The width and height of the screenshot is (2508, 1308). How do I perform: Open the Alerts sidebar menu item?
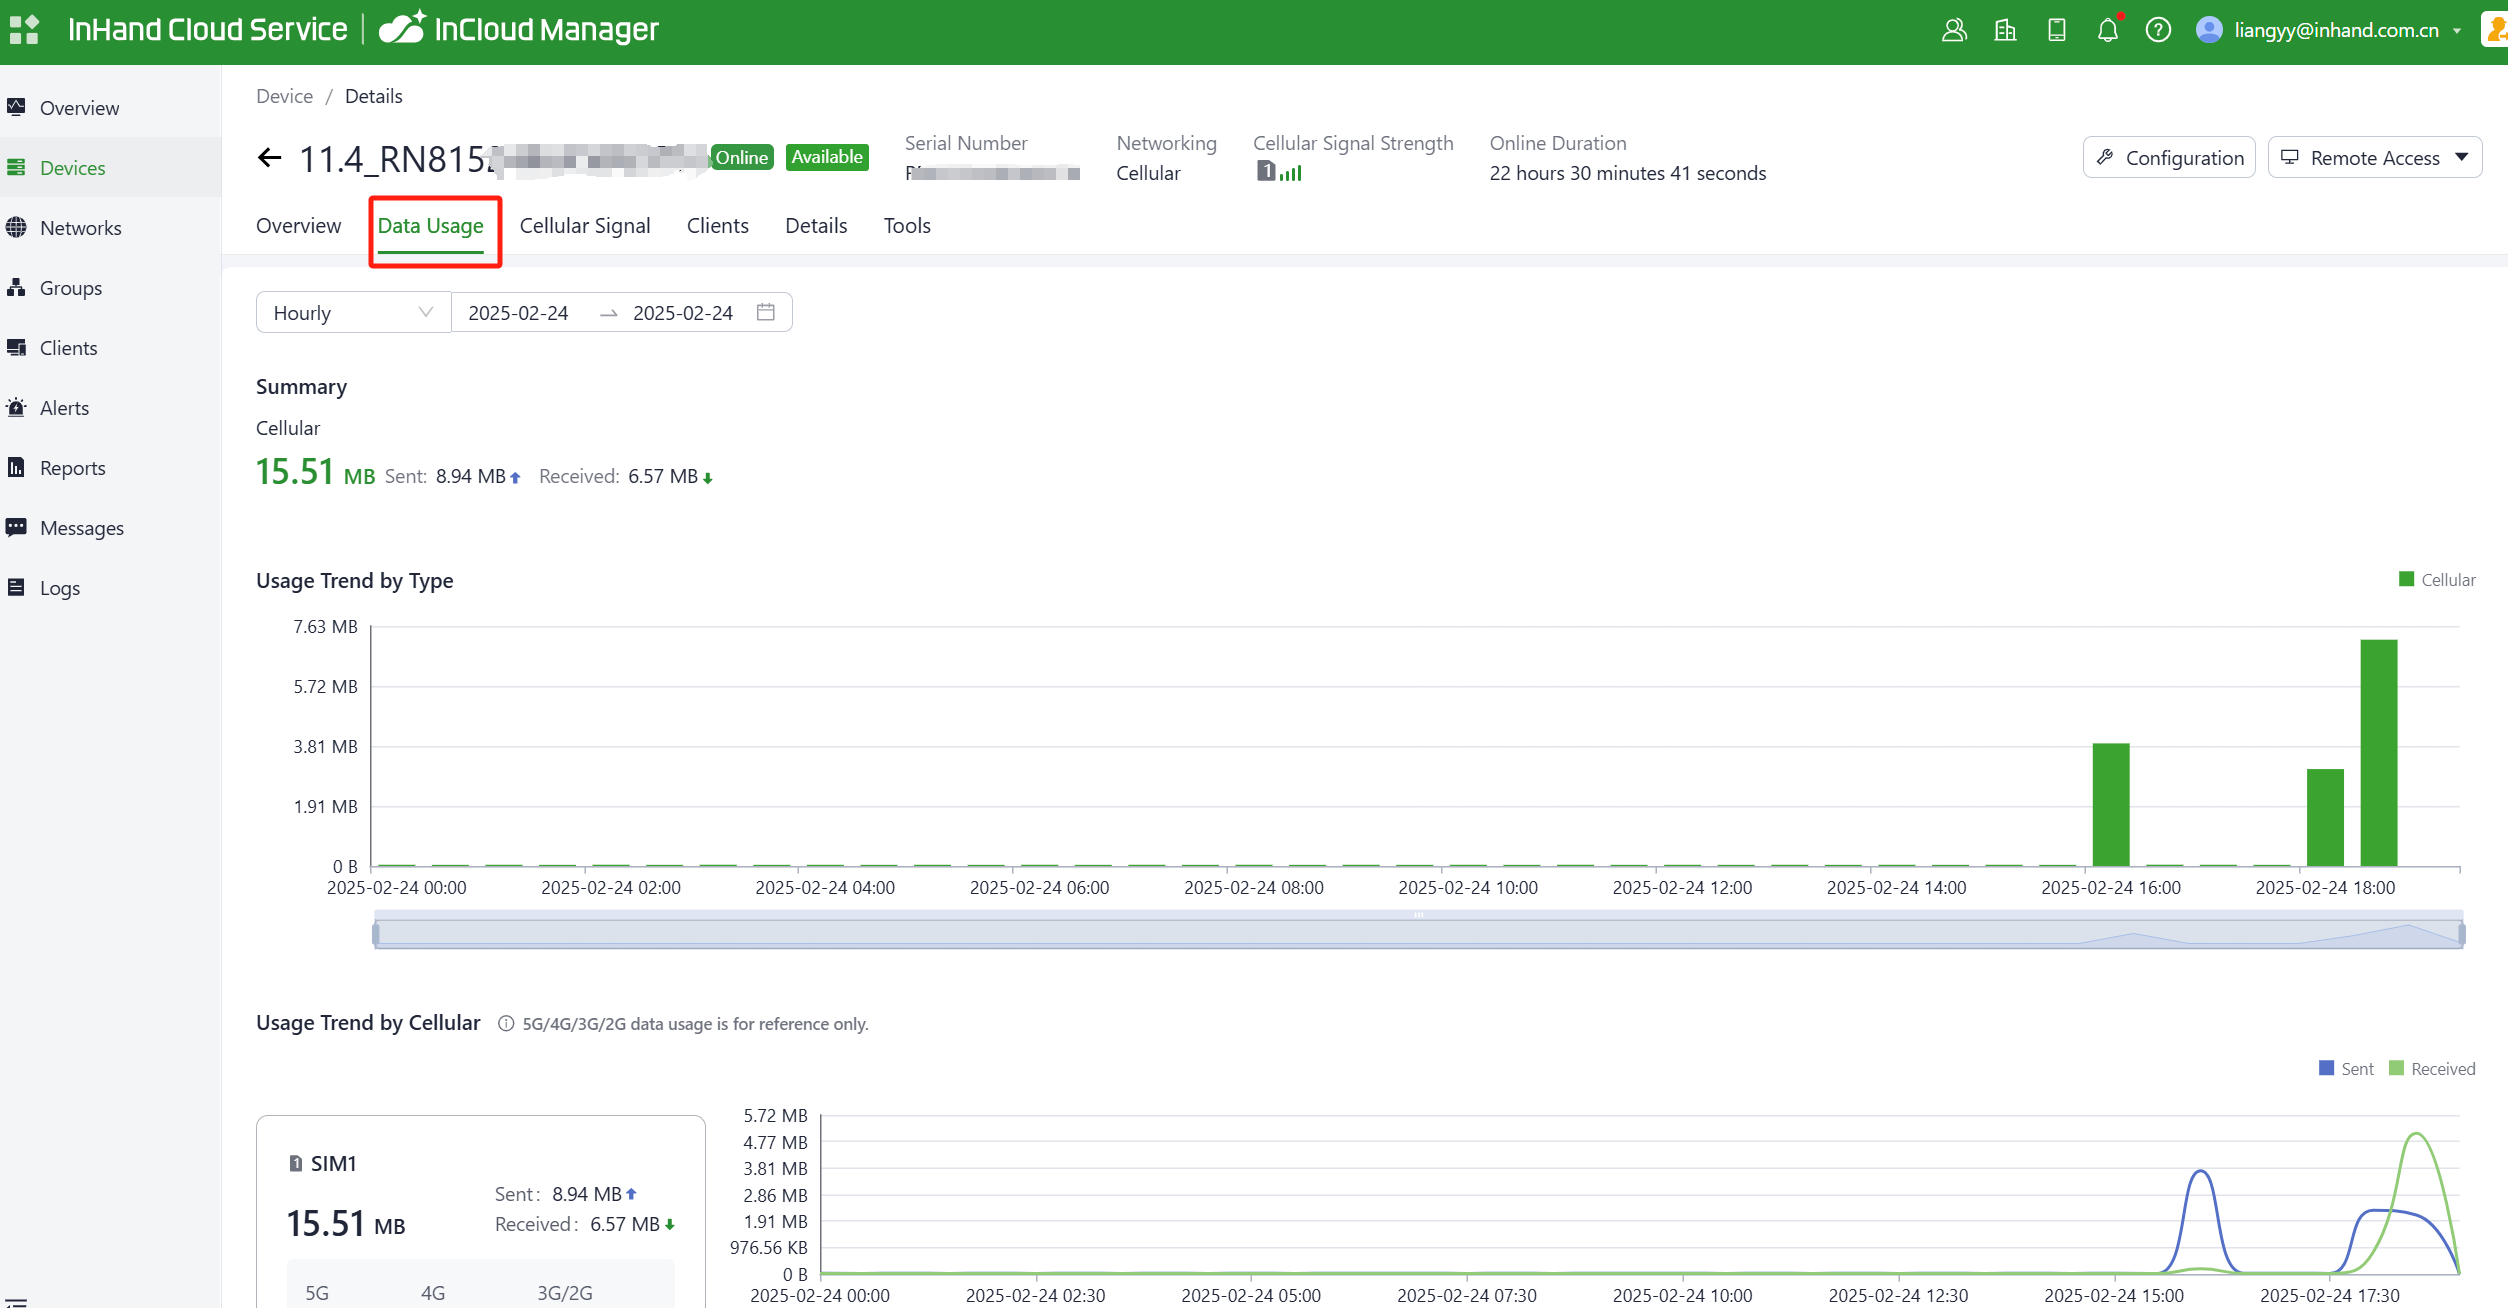click(x=64, y=408)
